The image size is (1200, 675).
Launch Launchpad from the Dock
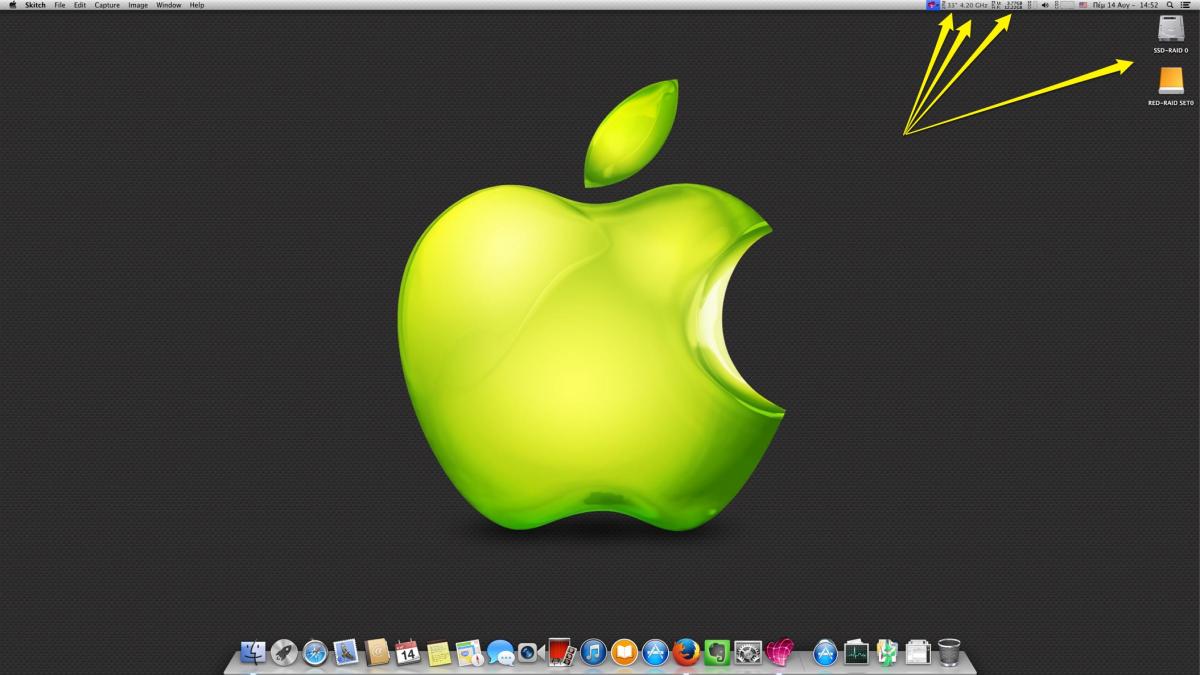pyautogui.click(x=284, y=653)
